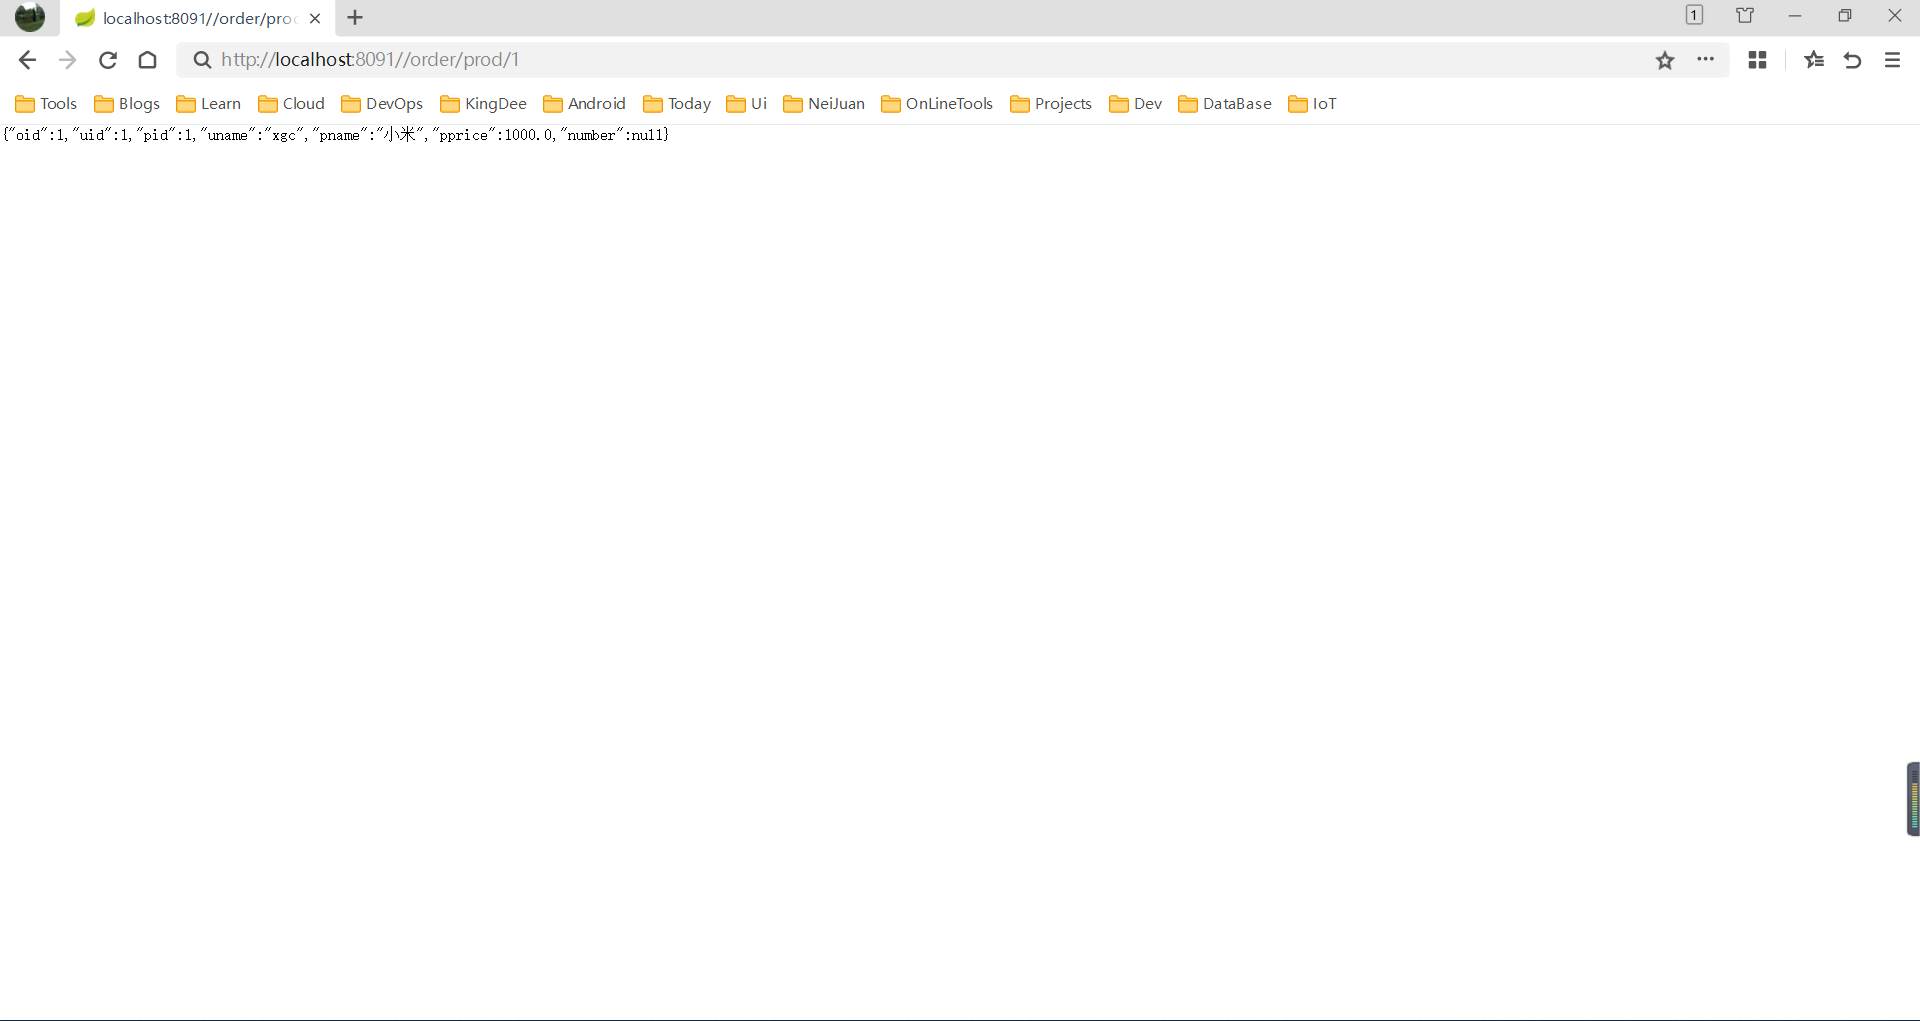Click the floating side widget at right edge

(1913, 799)
